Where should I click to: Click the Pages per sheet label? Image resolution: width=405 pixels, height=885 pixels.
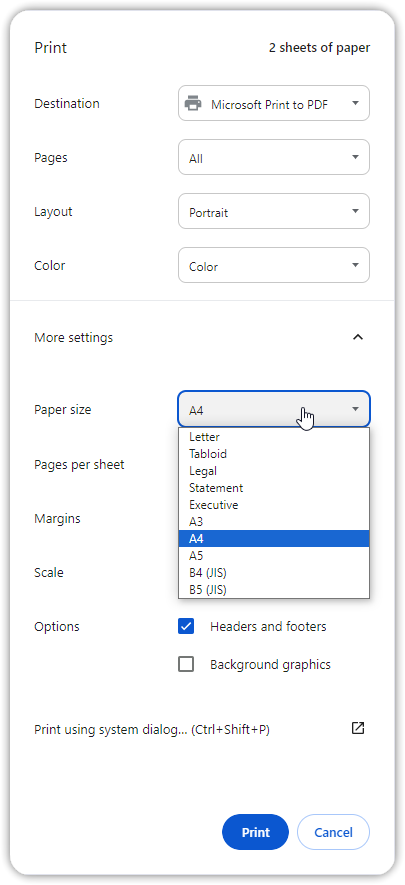click(x=80, y=465)
